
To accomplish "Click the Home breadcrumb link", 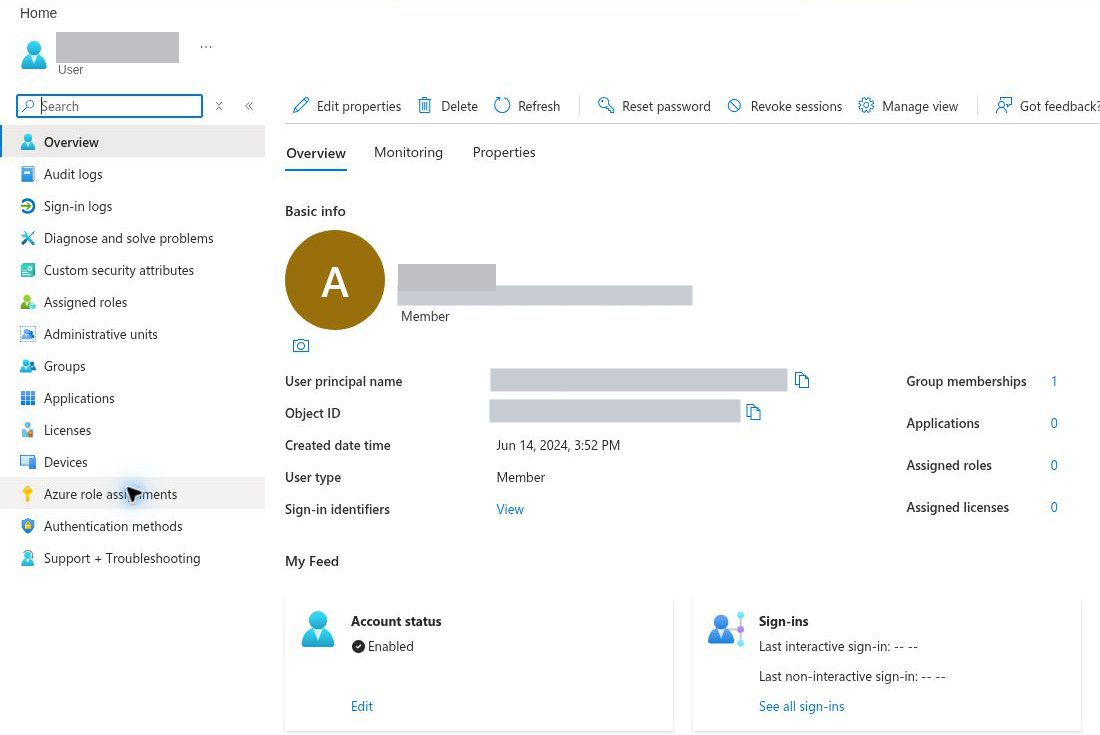I will pyautogui.click(x=39, y=13).
